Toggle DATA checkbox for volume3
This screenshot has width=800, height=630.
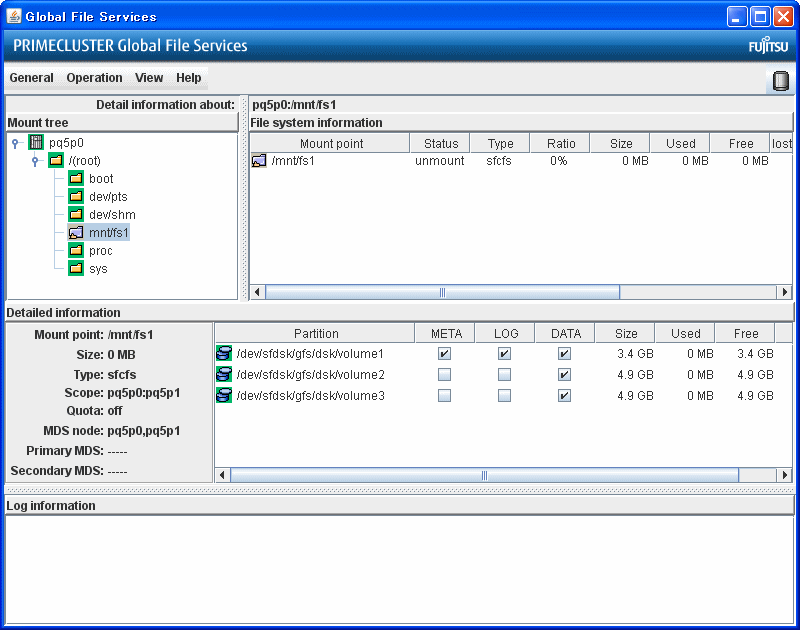(564, 396)
